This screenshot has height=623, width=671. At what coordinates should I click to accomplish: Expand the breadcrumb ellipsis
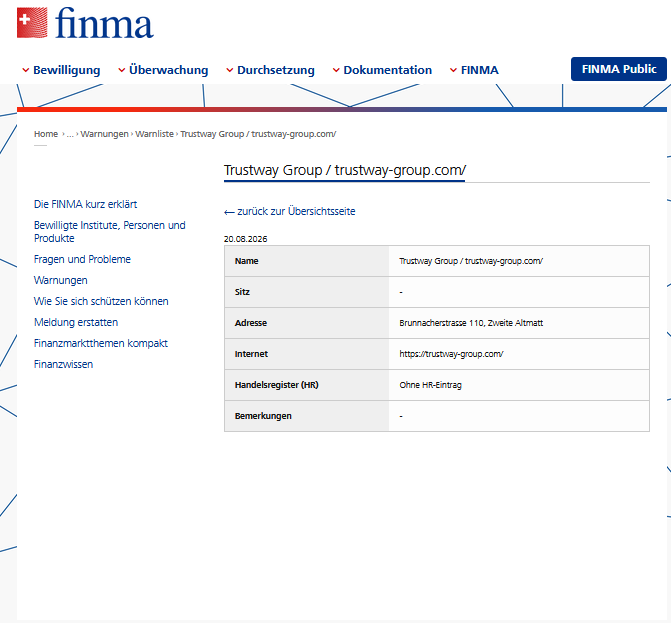pos(70,134)
